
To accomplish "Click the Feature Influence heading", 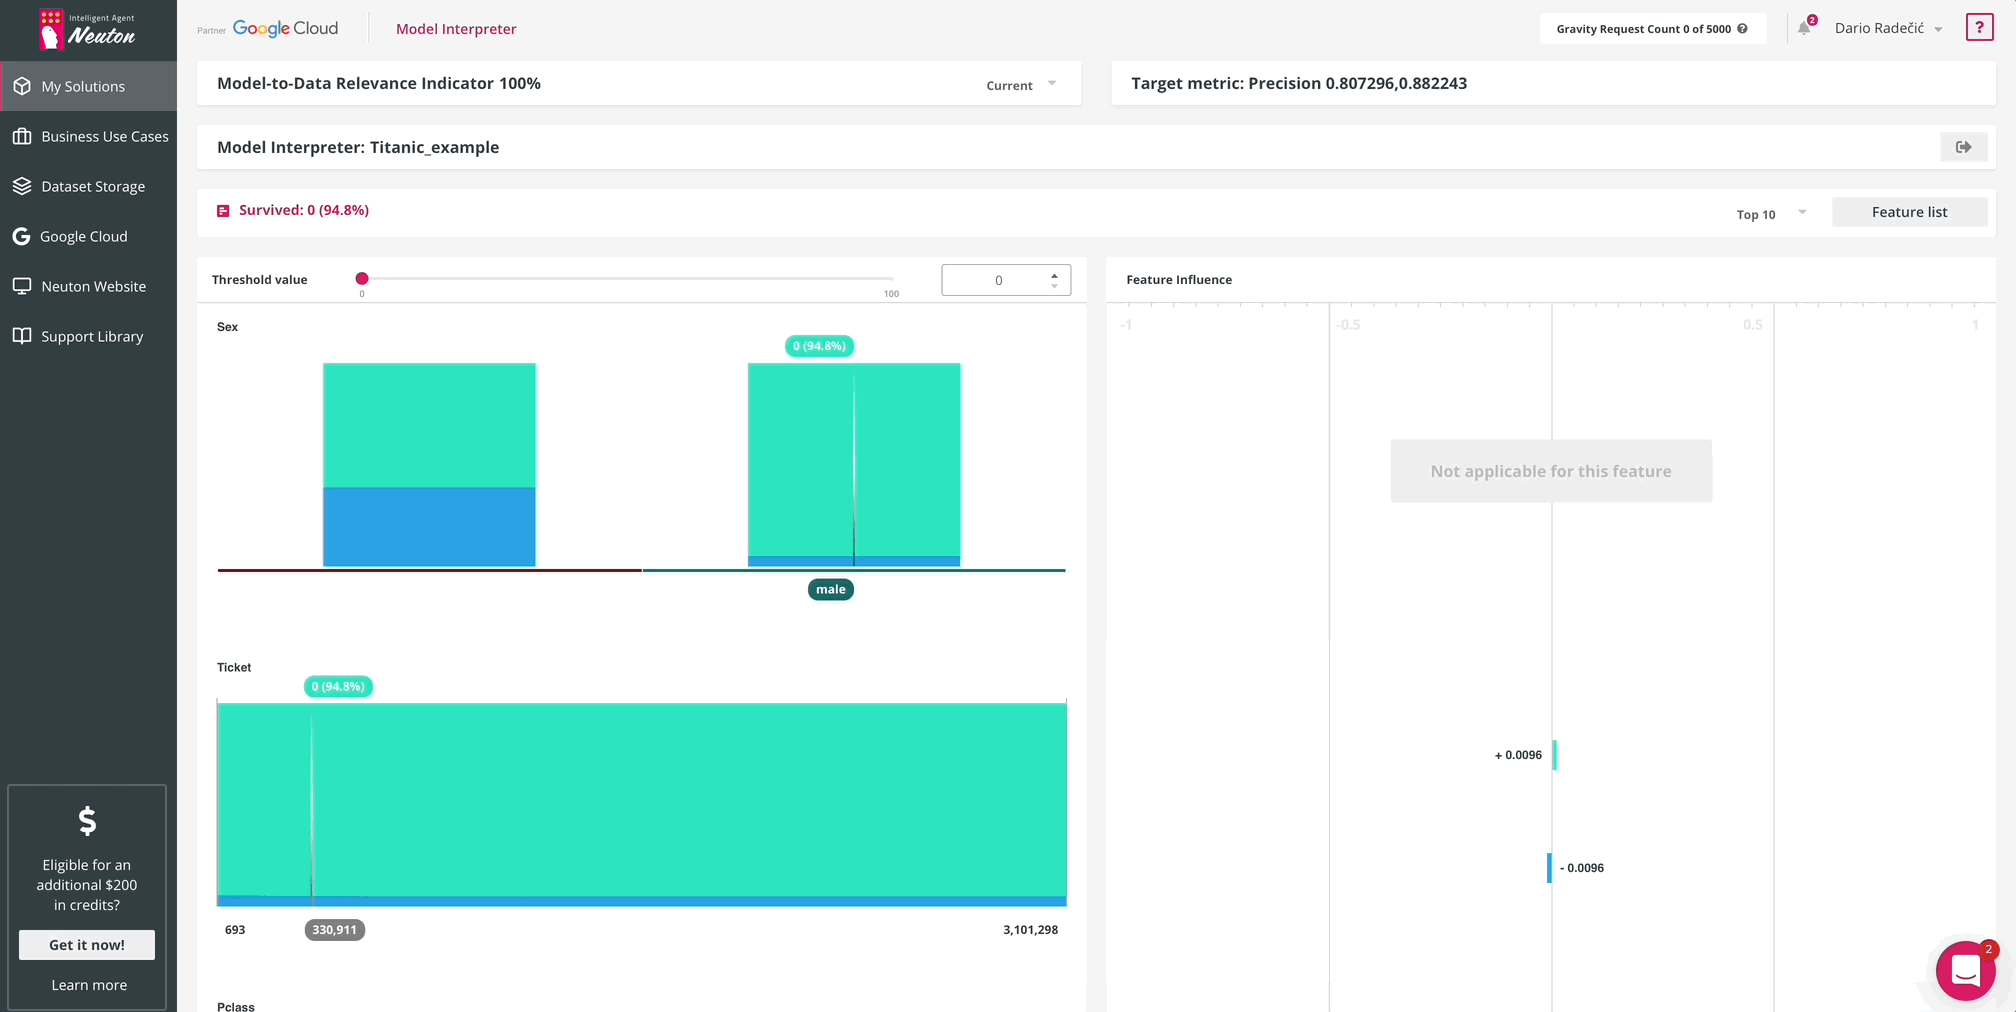I will coord(1179,280).
